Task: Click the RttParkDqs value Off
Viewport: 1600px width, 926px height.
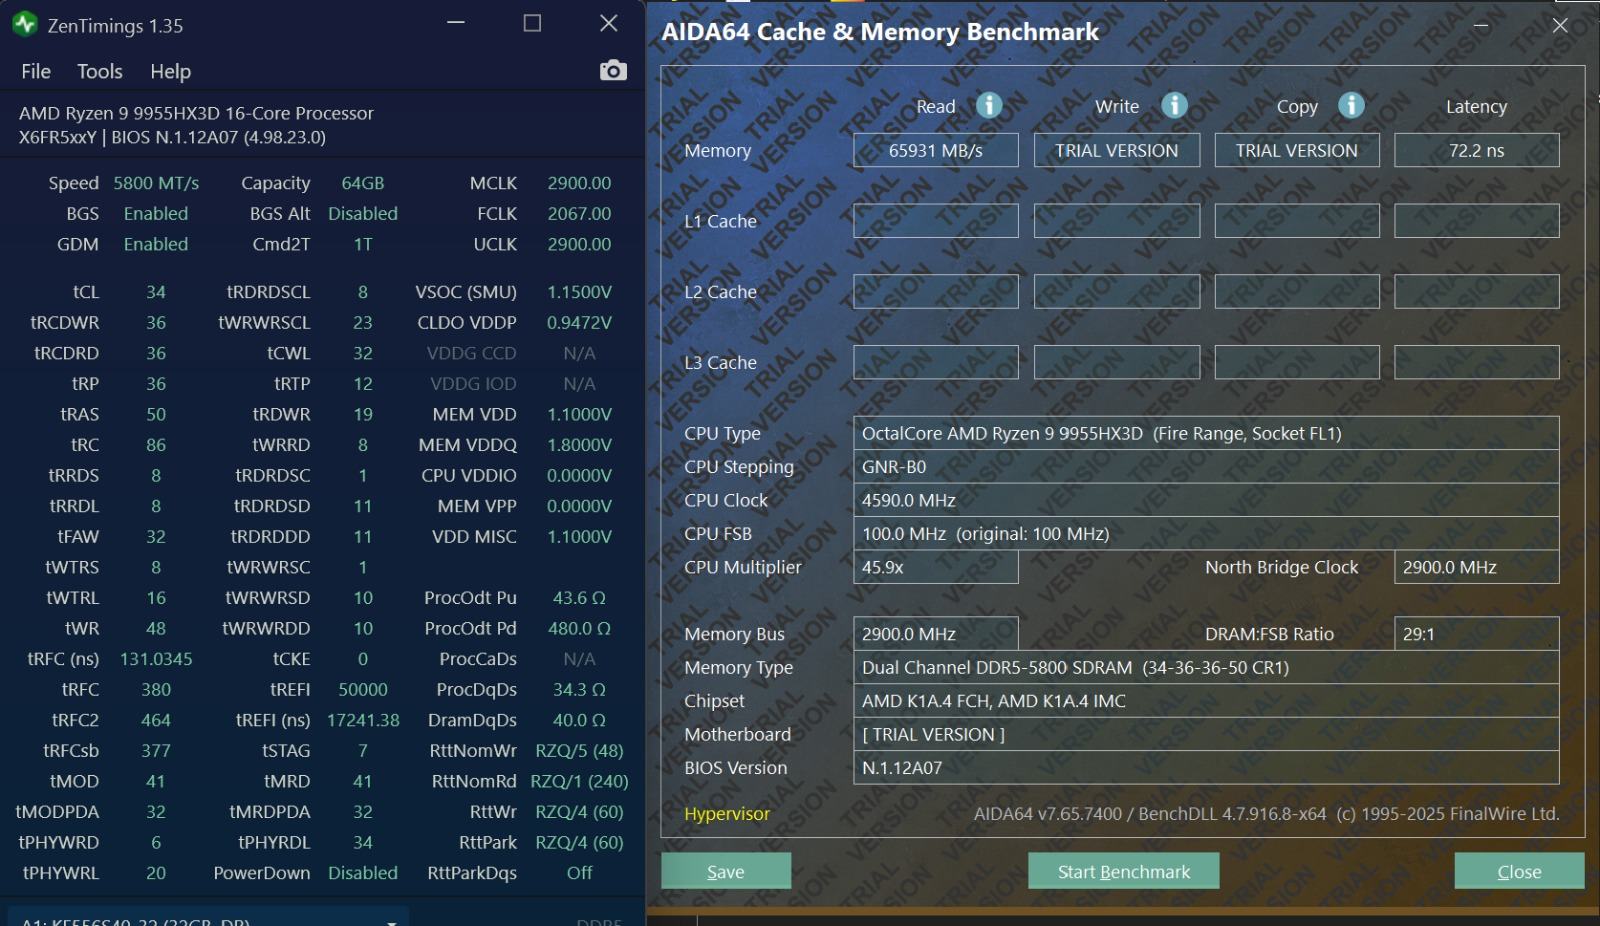Action: 579,873
